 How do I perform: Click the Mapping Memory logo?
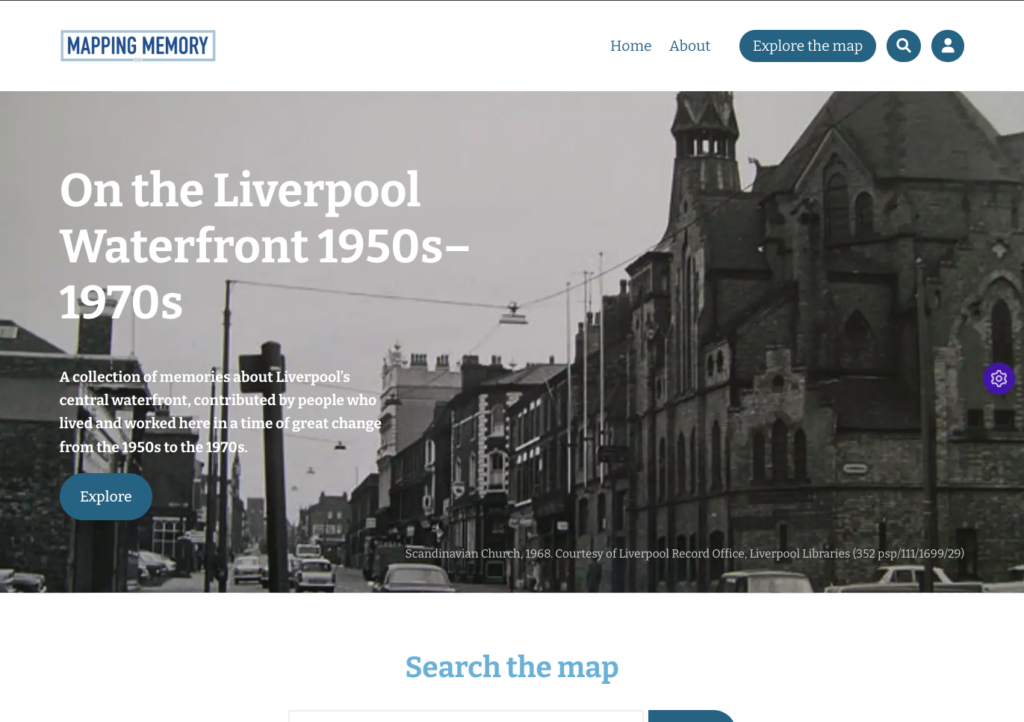pos(138,46)
